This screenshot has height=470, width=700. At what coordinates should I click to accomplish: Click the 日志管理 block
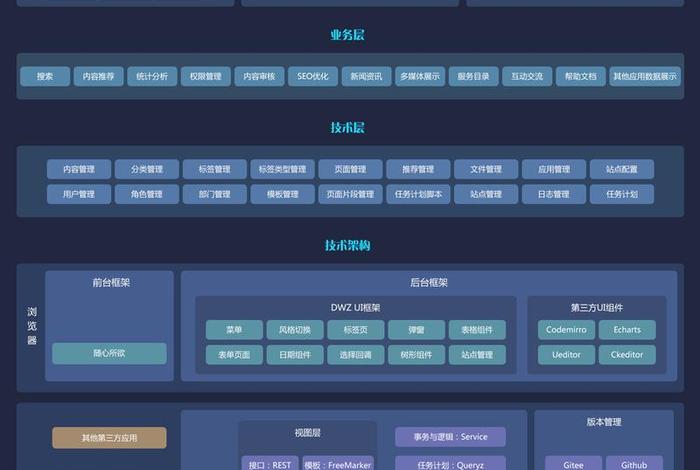tap(554, 194)
